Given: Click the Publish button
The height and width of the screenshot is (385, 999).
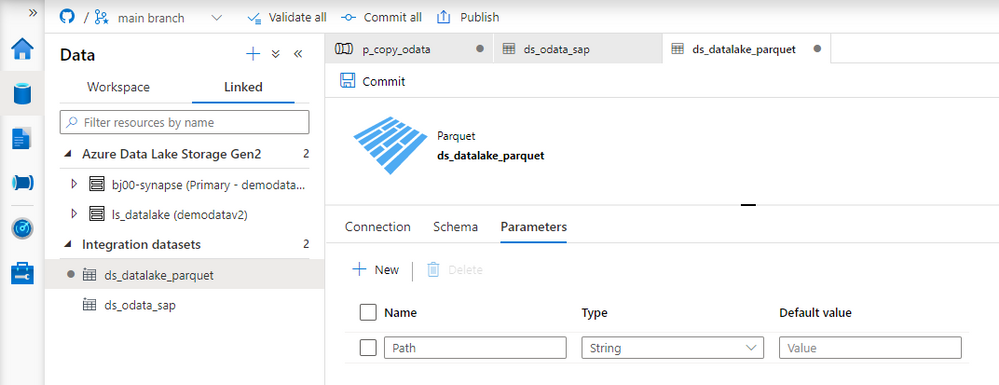Looking at the screenshot, I should 468,17.
